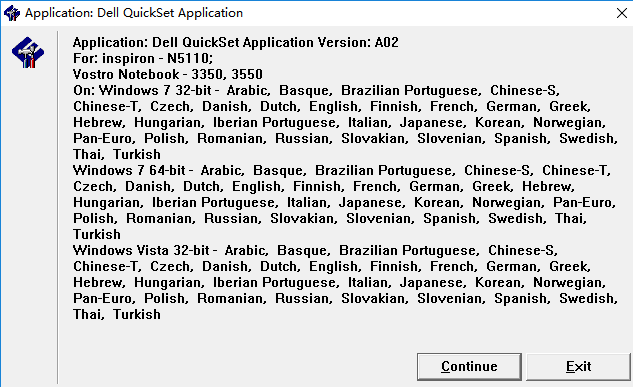
Task: Click the 'On: Windows 7 32-bit' heading text
Action: pyautogui.click(x=143, y=90)
